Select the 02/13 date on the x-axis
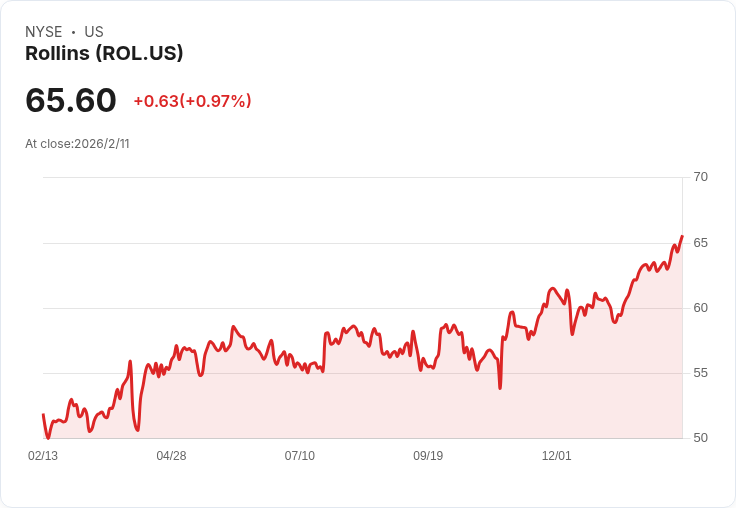The image size is (736, 508). click(43, 456)
